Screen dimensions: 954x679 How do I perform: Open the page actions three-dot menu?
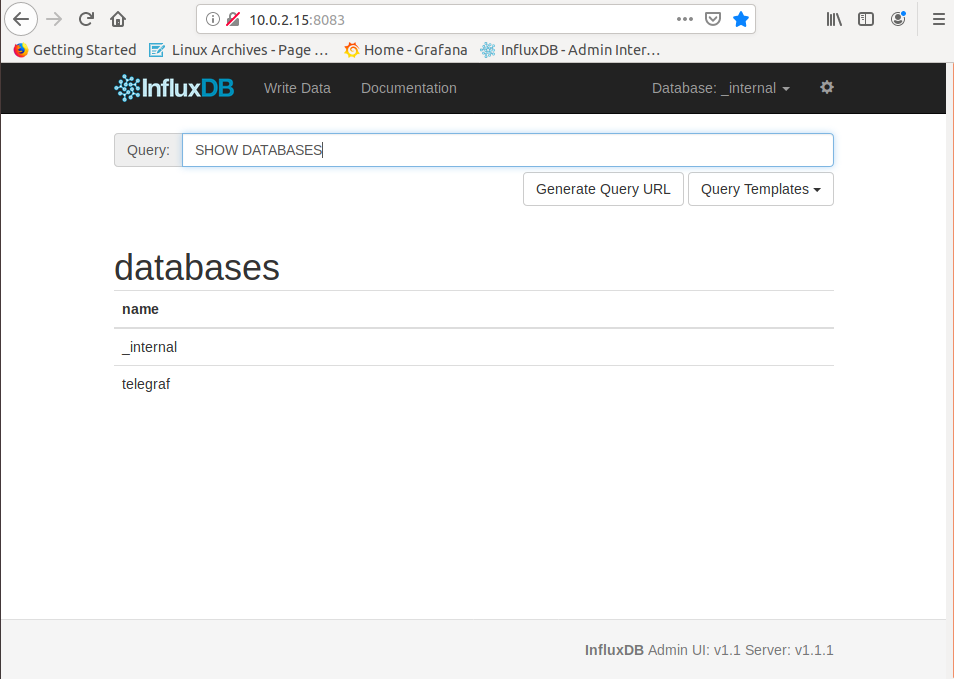click(x=684, y=19)
